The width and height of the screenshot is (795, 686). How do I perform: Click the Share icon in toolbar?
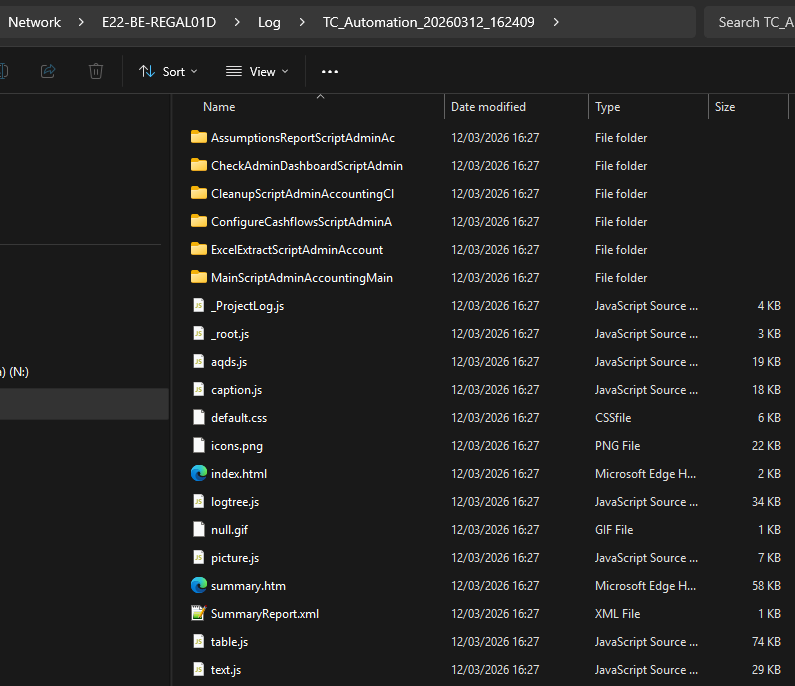(x=48, y=71)
